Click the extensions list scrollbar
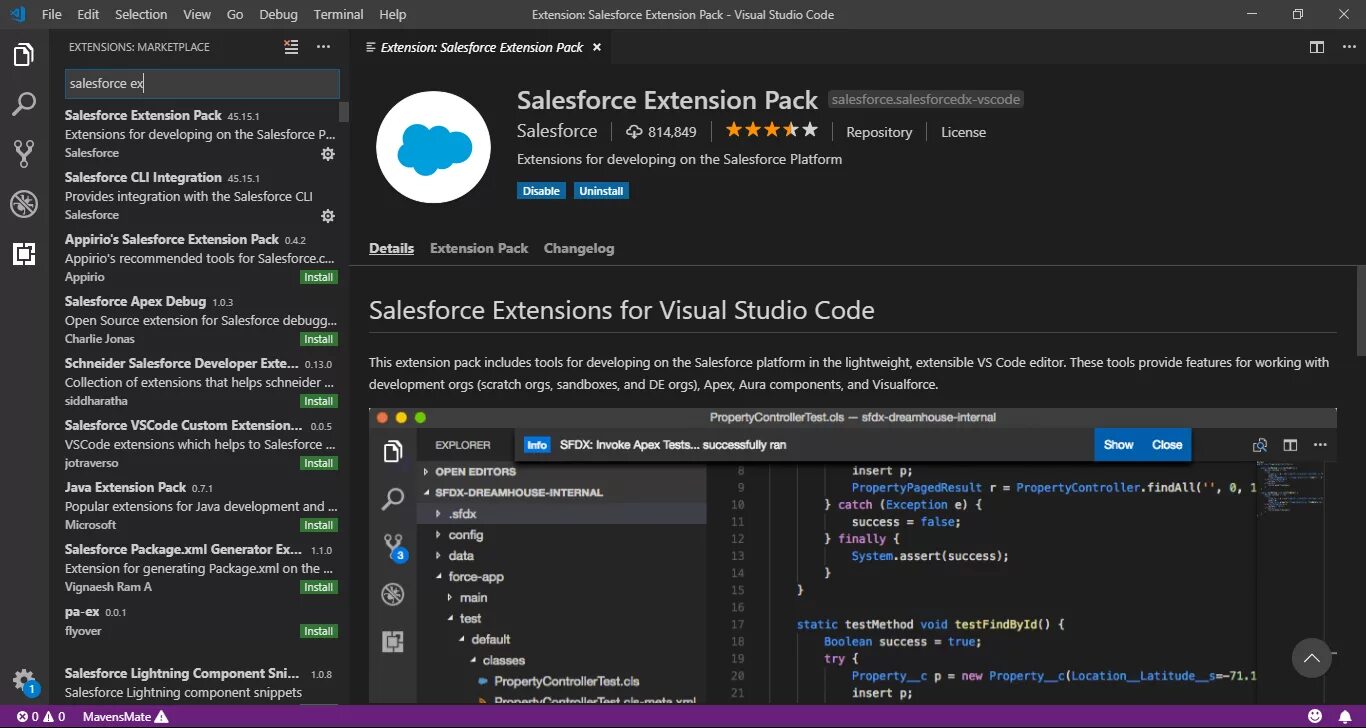This screenshot has height=728, width=1366. tap(344, 111)
